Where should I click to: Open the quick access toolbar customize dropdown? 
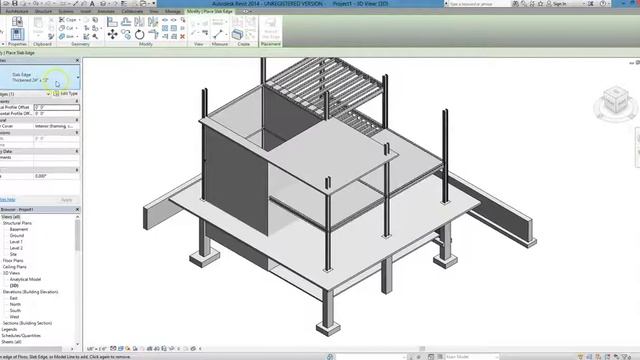tap(154, 4)
